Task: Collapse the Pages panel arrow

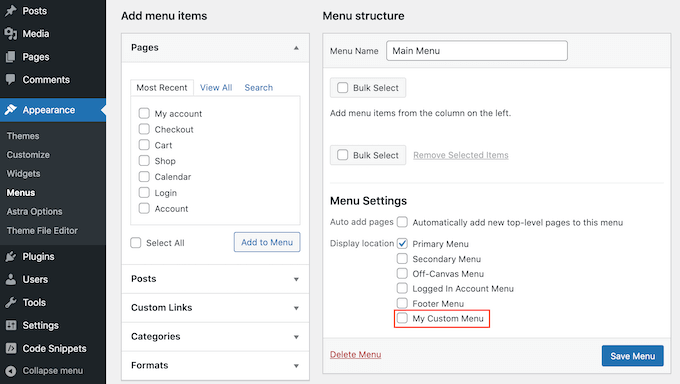Action: (x=296, y=48)
